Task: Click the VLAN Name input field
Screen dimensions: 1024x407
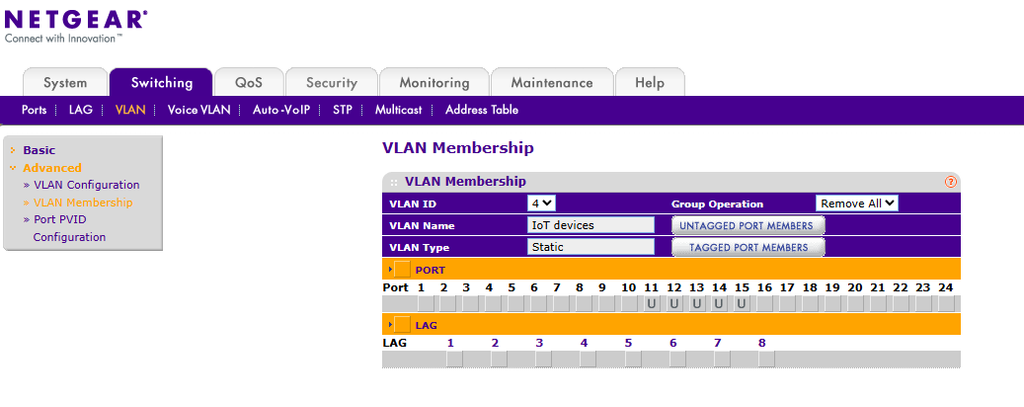Action: [590, 225]
